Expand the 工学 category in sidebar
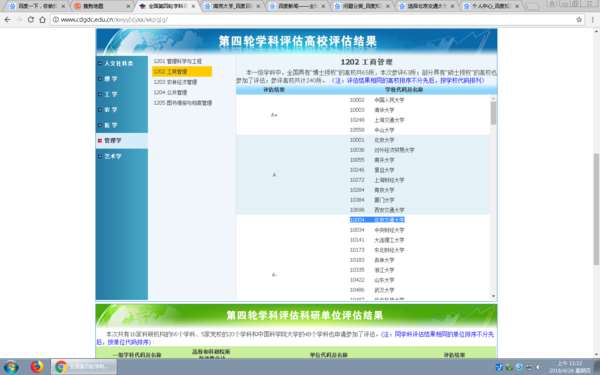 tap(111, 94)
